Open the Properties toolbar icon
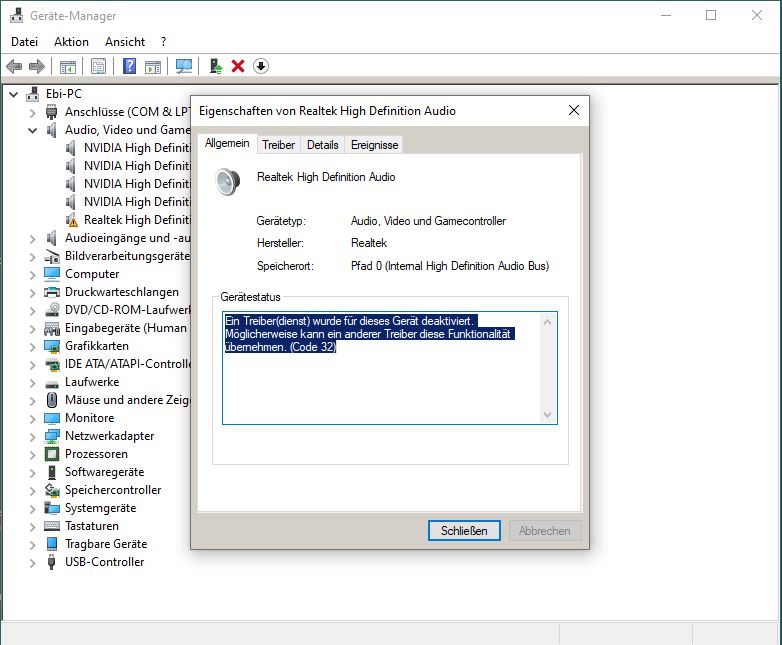782x645 pixels. pyautogui.click(x=98, y=66)
